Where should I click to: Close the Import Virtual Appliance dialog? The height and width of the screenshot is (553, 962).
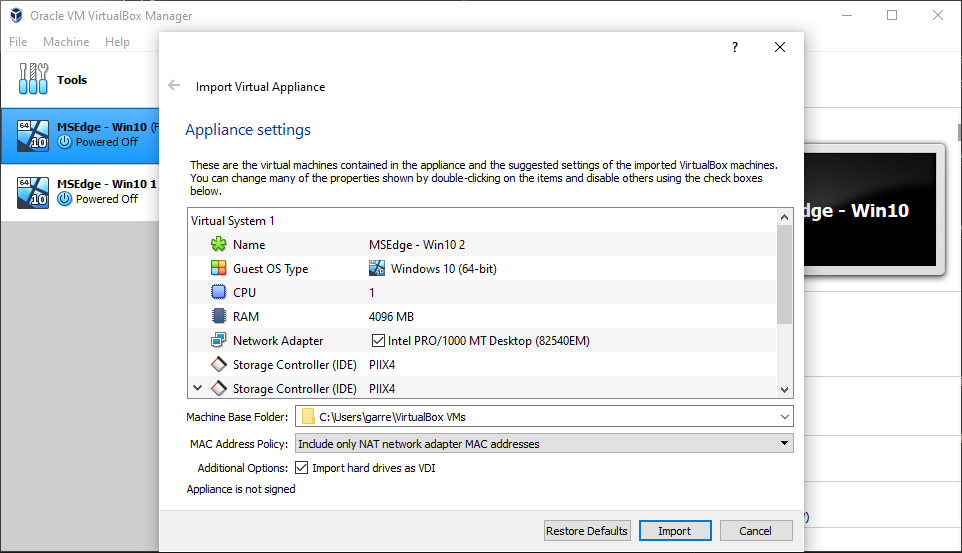(780, 47)
